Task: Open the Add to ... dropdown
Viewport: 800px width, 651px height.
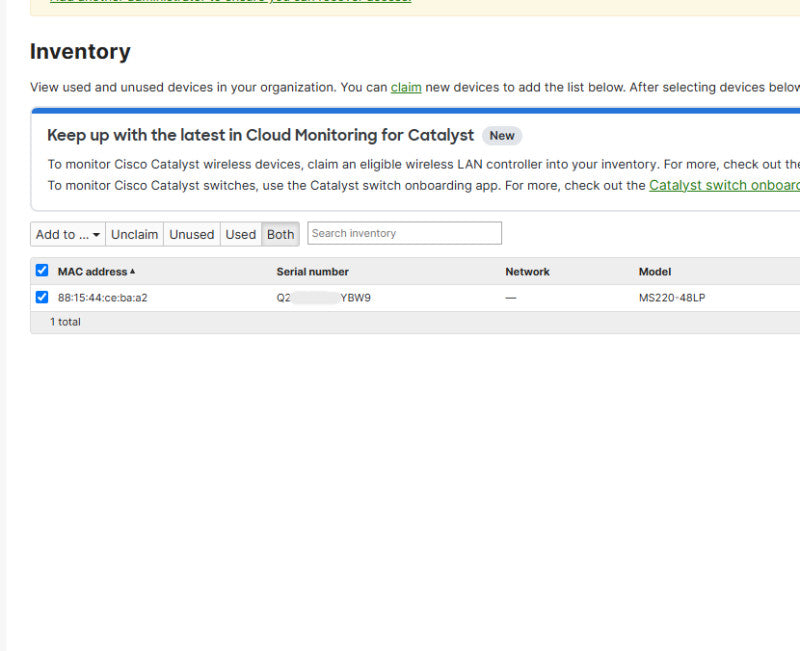Action: coord(68,234)
